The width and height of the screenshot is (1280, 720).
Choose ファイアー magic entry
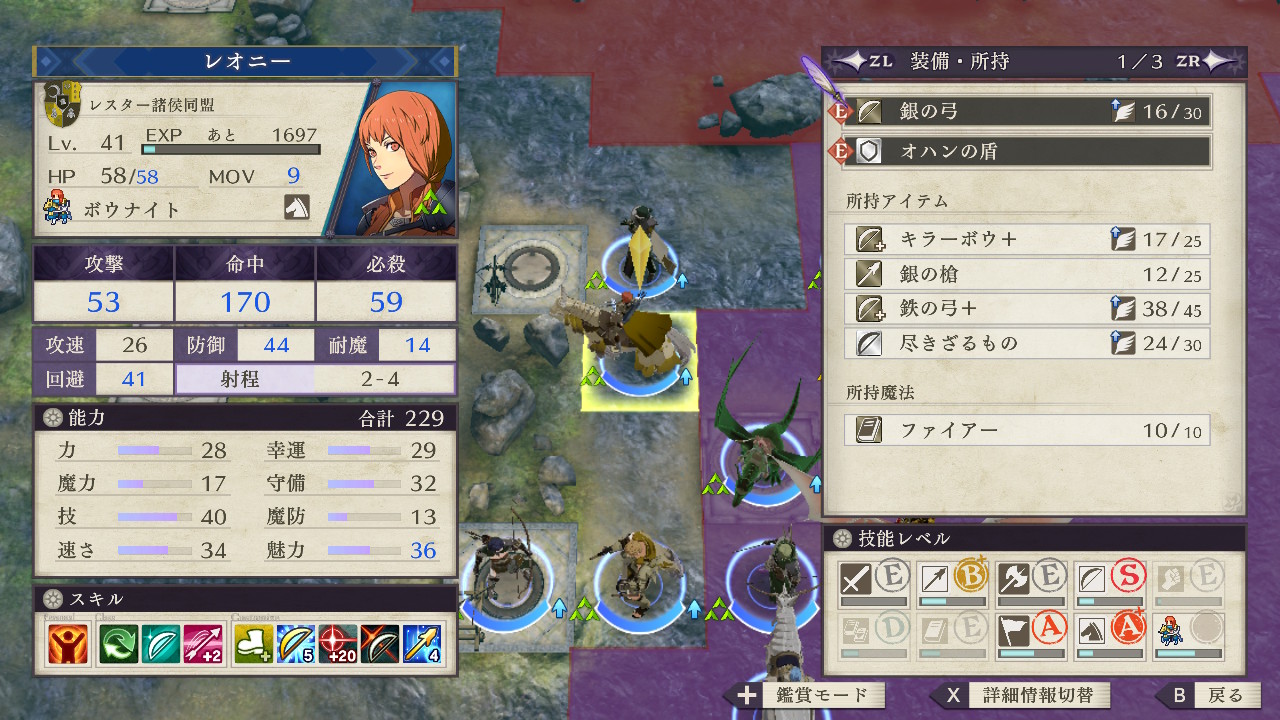pos(1027,429)
